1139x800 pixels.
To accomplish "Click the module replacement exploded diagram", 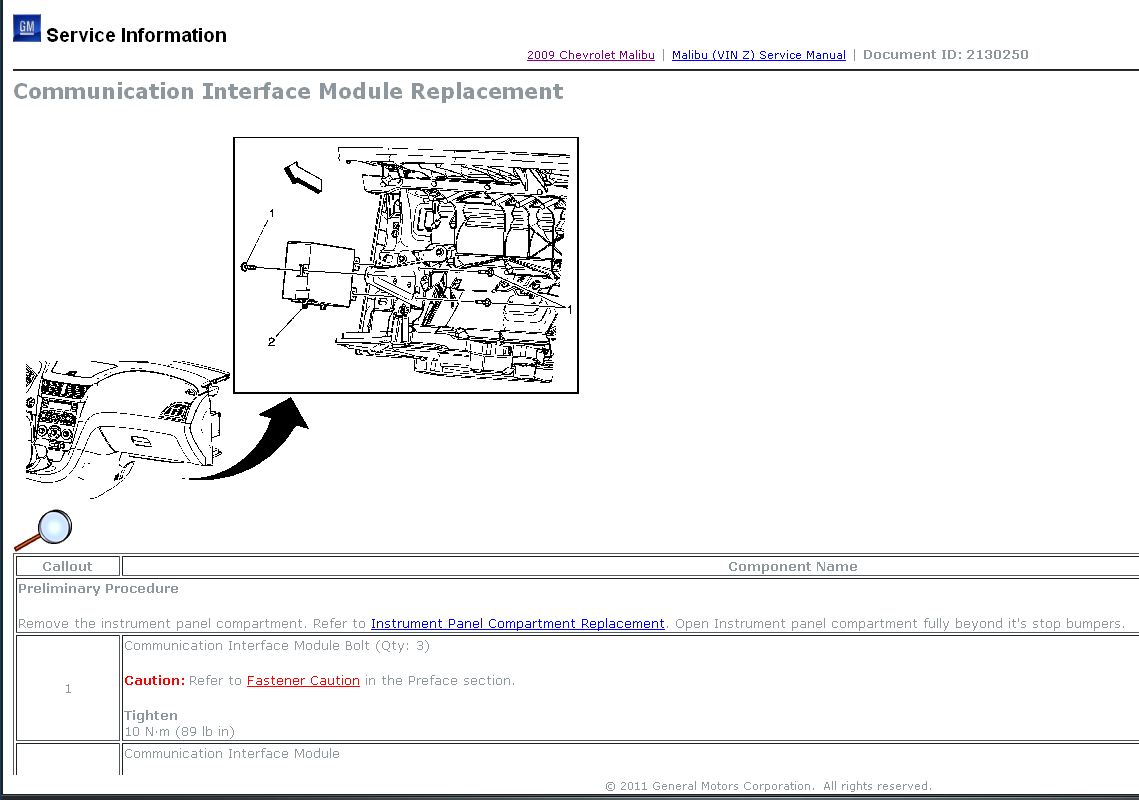I will pyautogui.click(x=405, y=265).
